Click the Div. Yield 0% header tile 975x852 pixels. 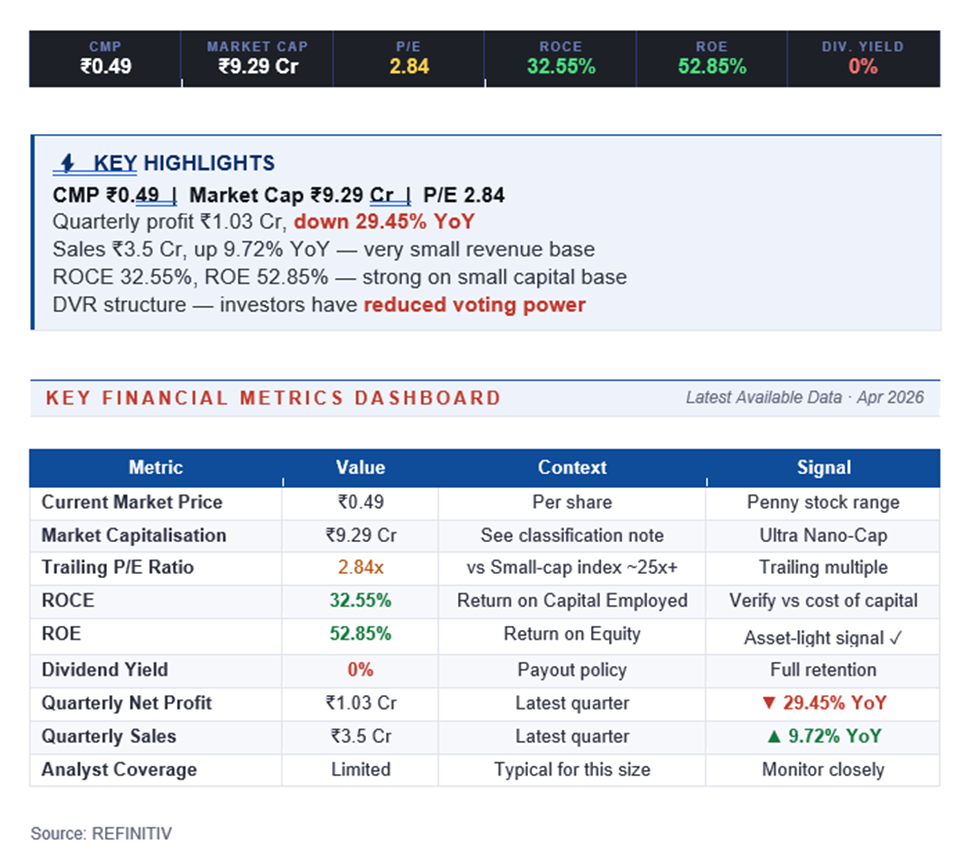click(863, 59)
